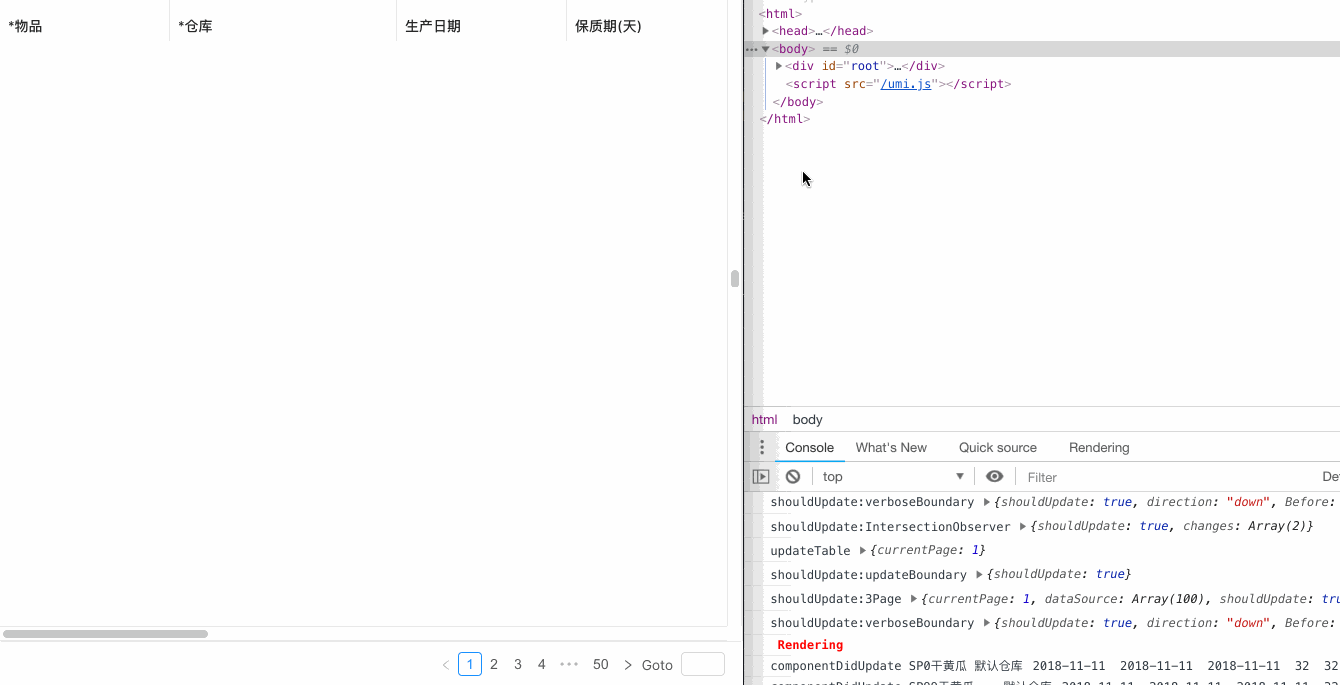Select body in the breadcrumb bar
This screenshot has height=685, width=1340.
click(808, 420)
